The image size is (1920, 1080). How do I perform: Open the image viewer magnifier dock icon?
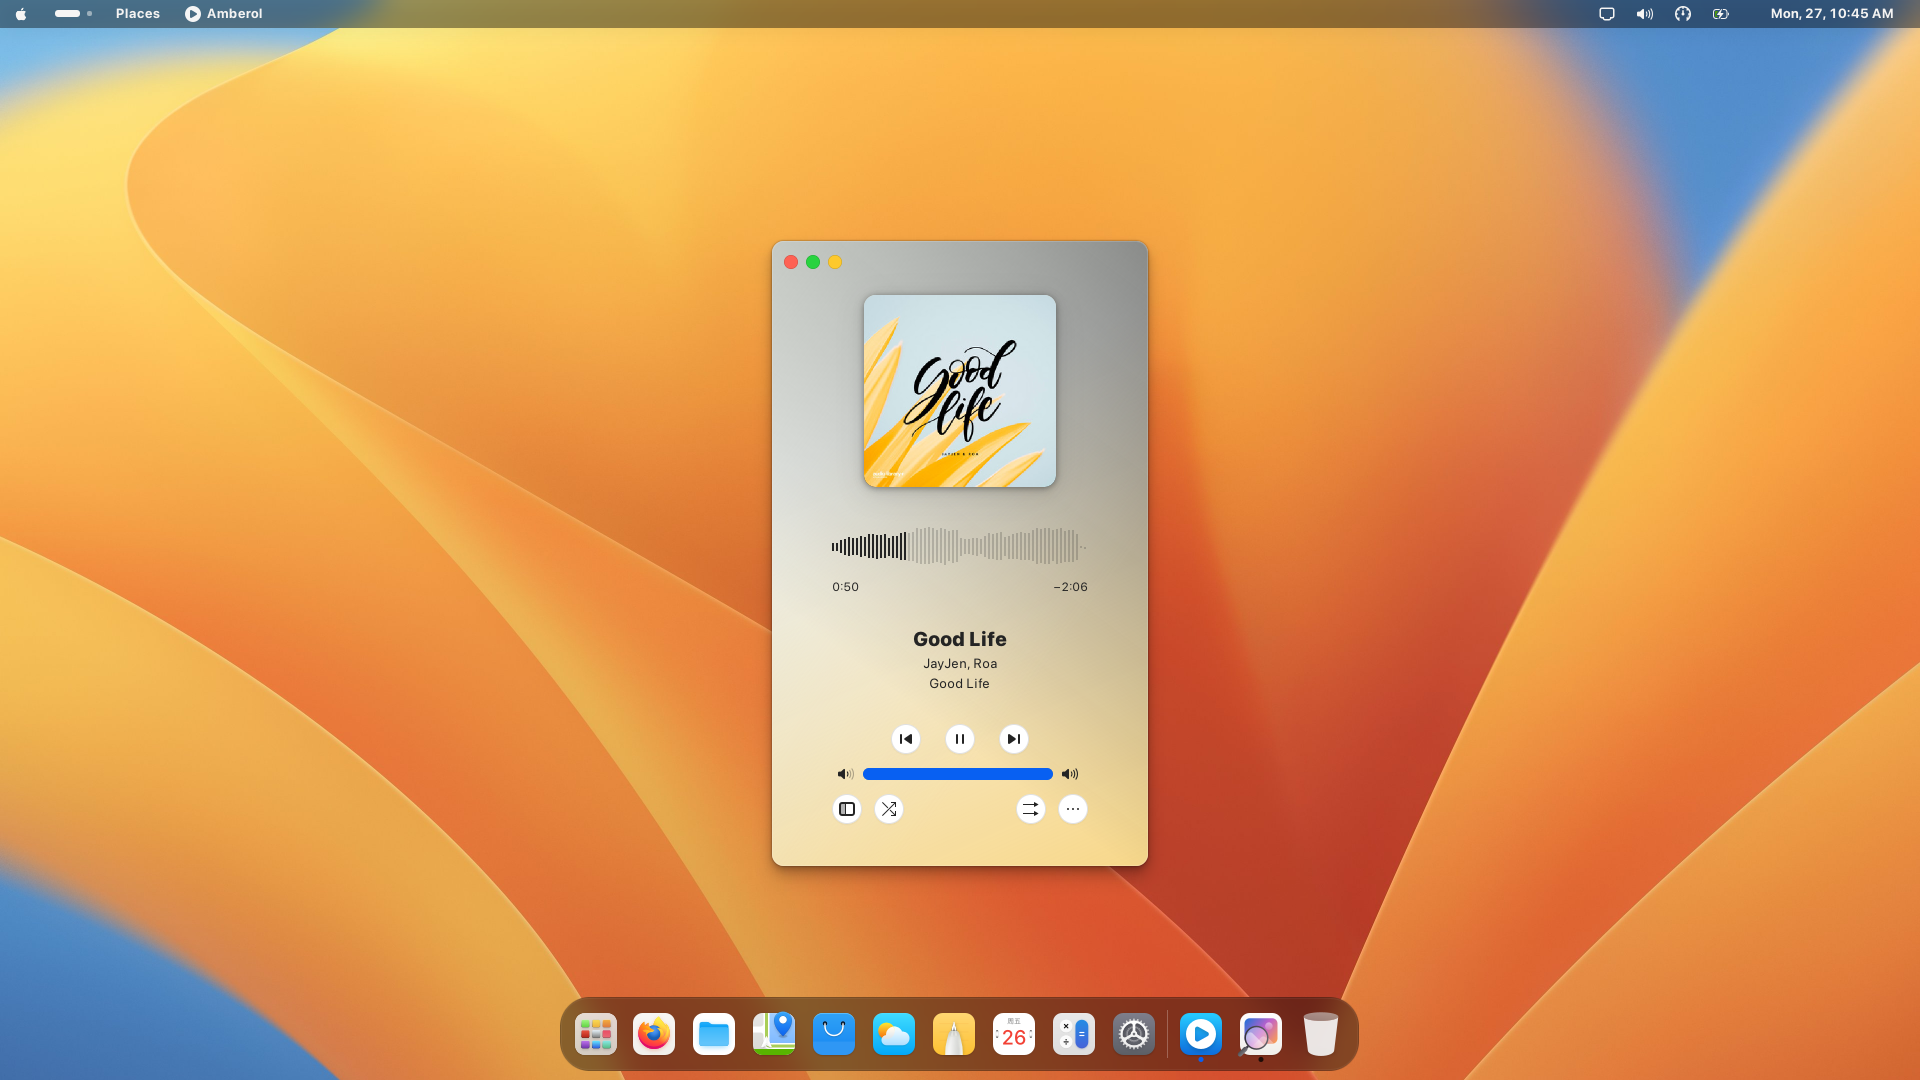tap(1261, 1035)
